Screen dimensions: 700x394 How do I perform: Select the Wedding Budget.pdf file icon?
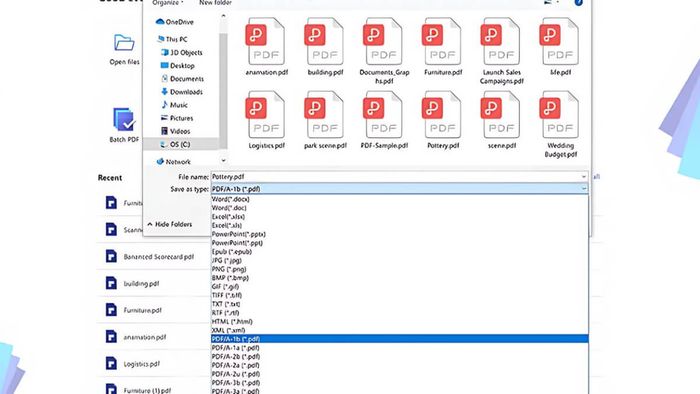click(560, 114)
